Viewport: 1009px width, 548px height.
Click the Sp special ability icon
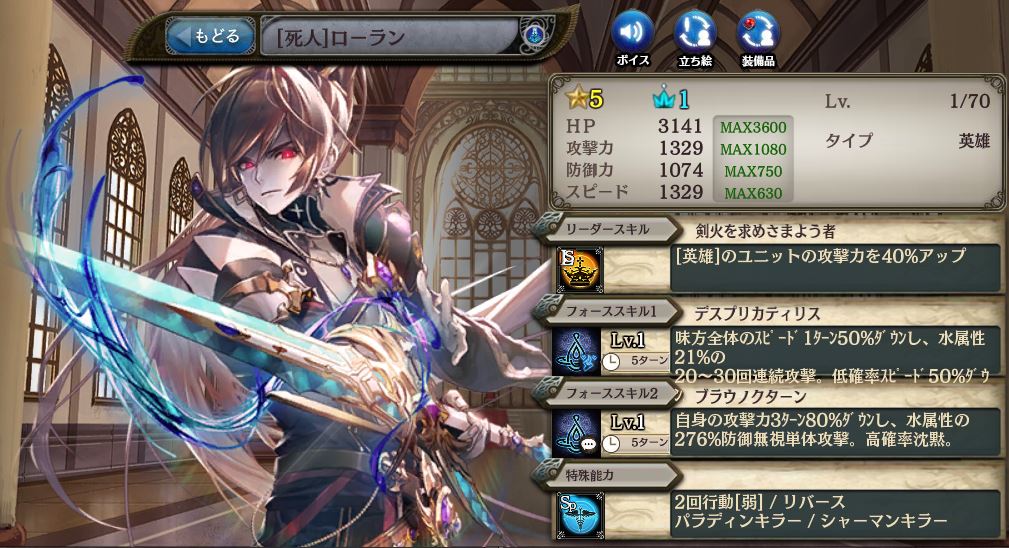coord(580,515)
